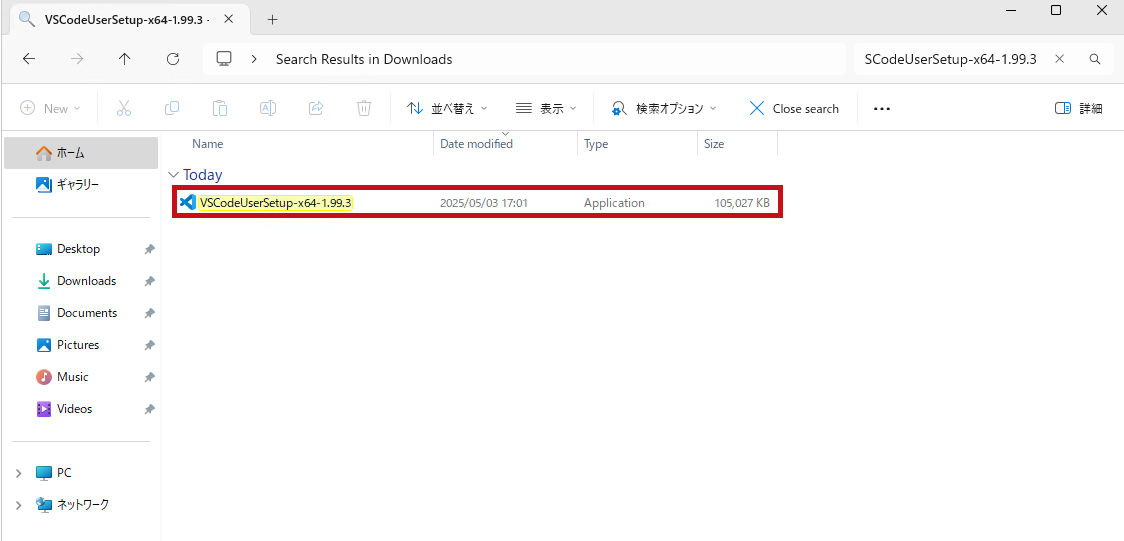Clear the search box text
The width and height of the screenshot is (1124, 541).
(x=1060, y=59)
